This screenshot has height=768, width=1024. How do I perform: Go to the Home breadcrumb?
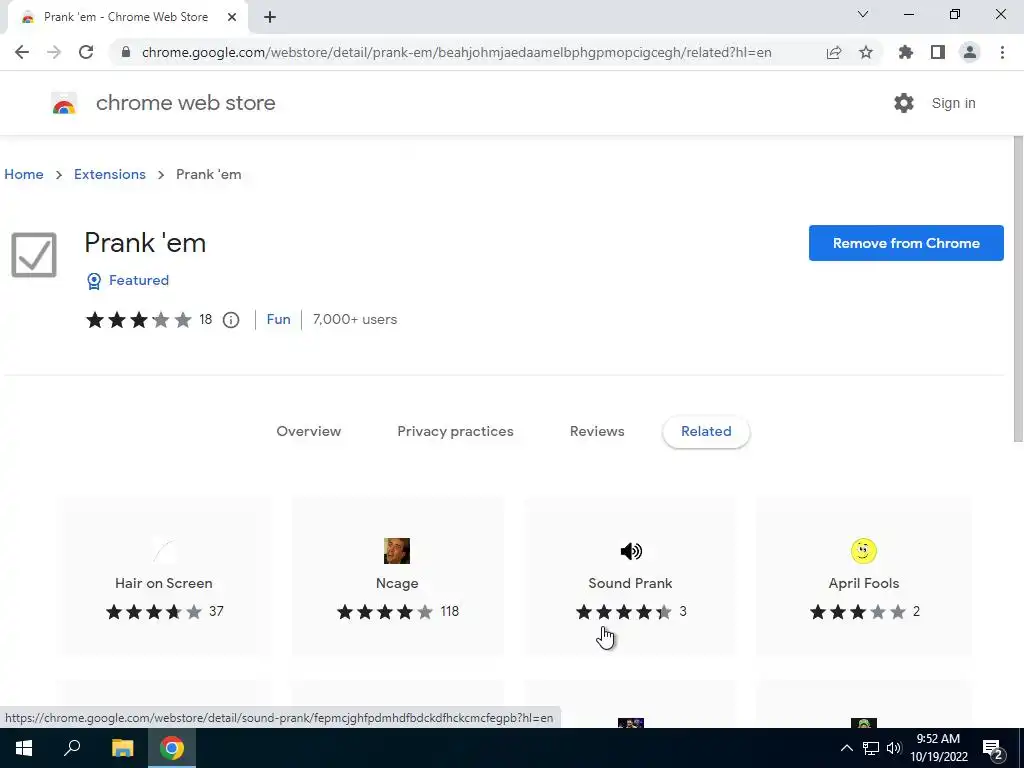[x=24, y=174]
